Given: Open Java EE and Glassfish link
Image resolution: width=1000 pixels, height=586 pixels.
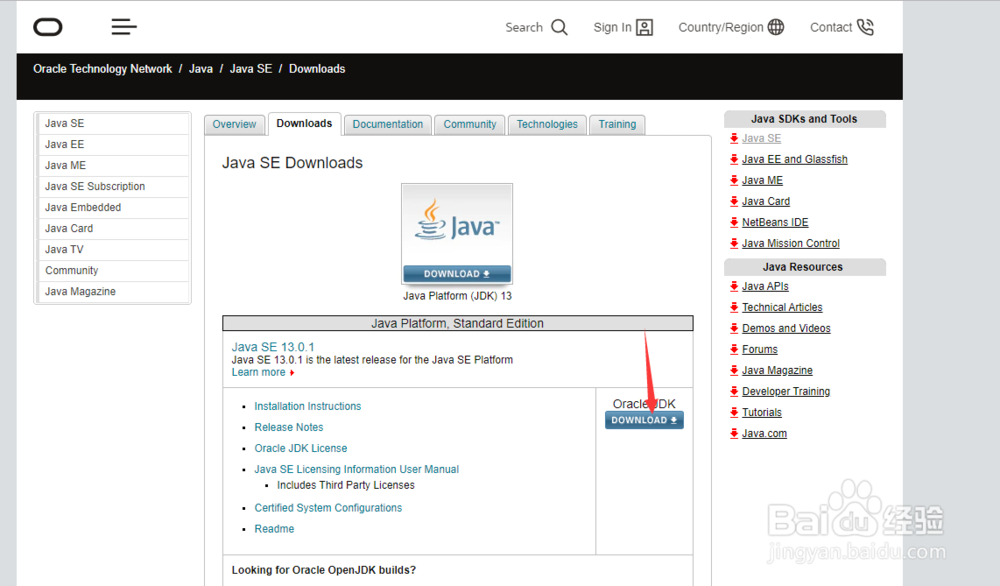Looking at the screenshot, I should tap(795, 159).
